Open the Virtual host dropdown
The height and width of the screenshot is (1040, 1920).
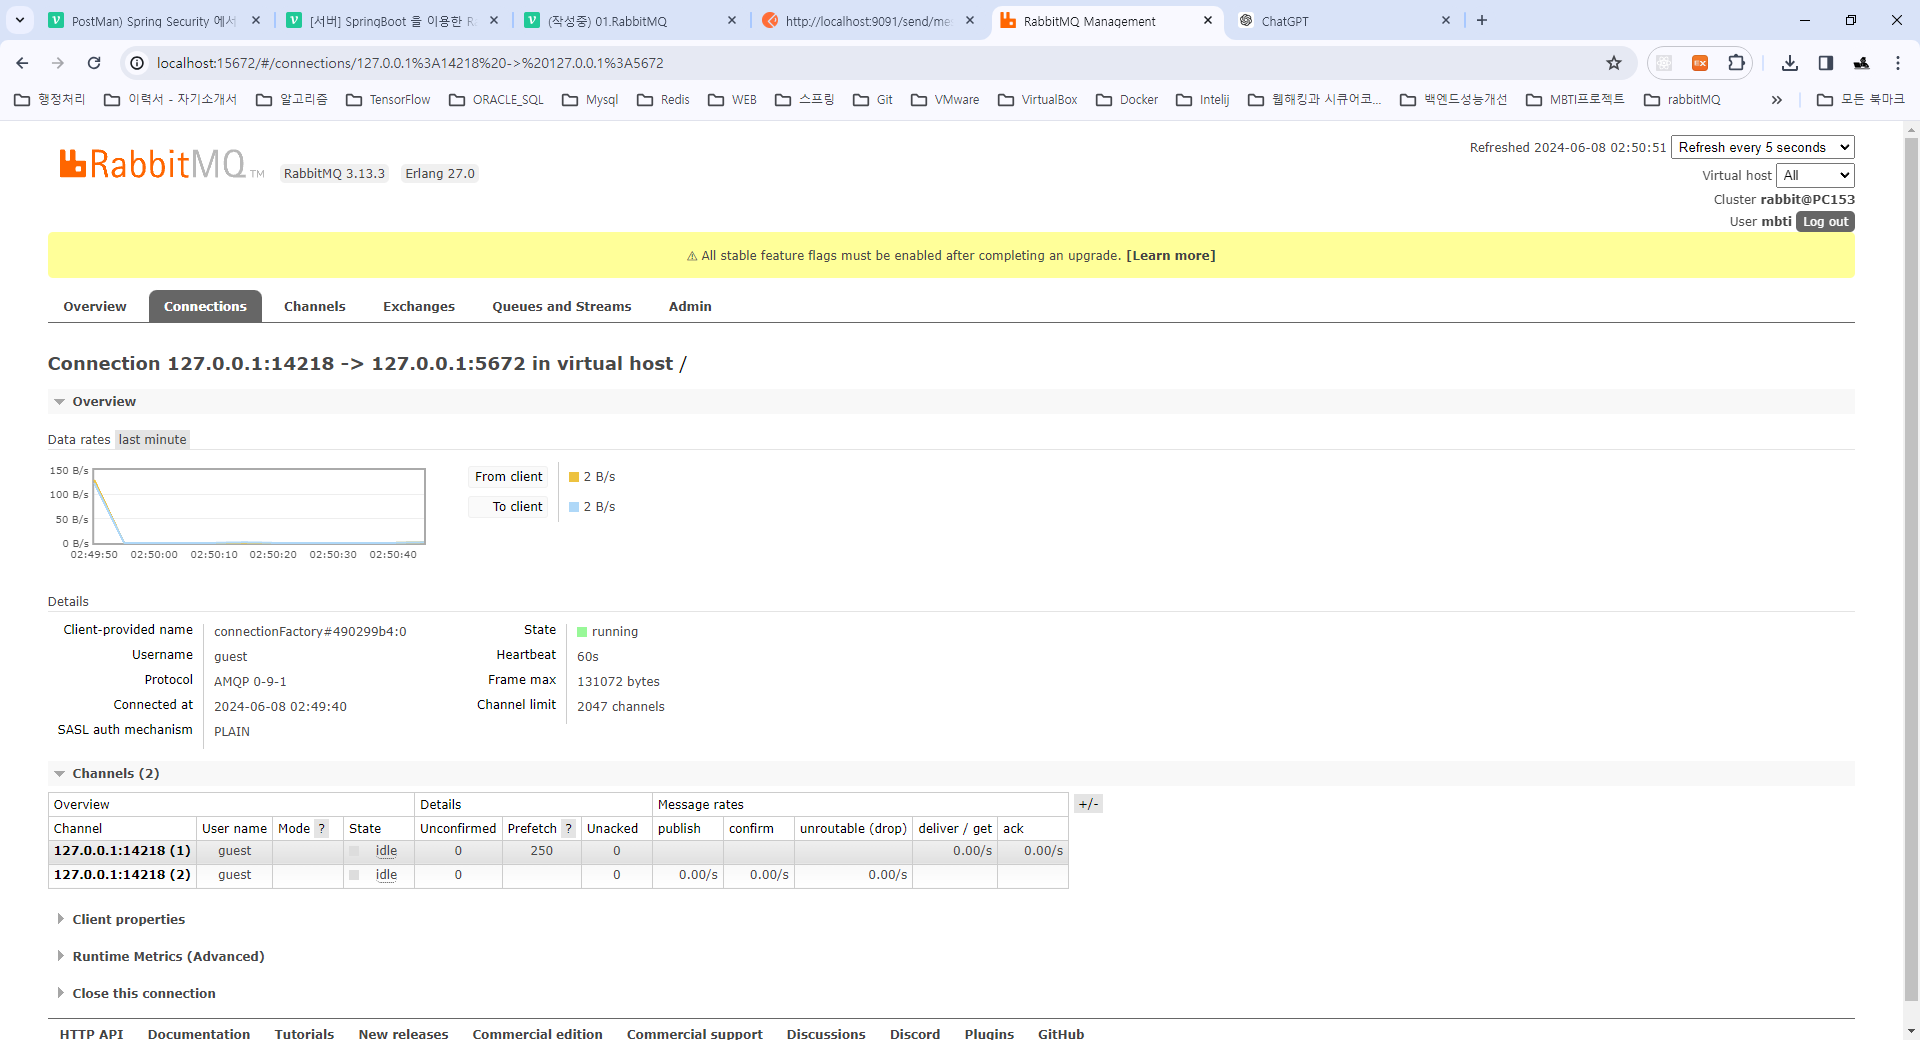point(1815,175)
